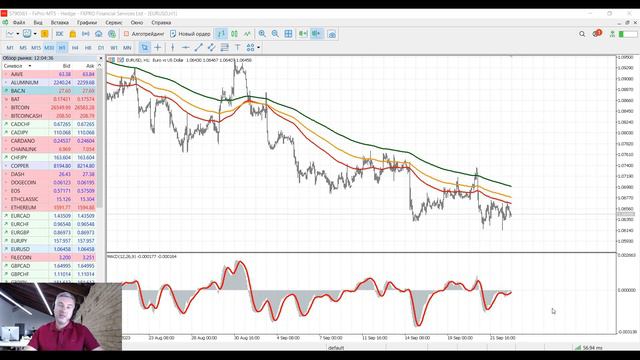This screenshot has height=360, width=640.
Task: Click the indicator icon in chart title
Action: point(120,60)
